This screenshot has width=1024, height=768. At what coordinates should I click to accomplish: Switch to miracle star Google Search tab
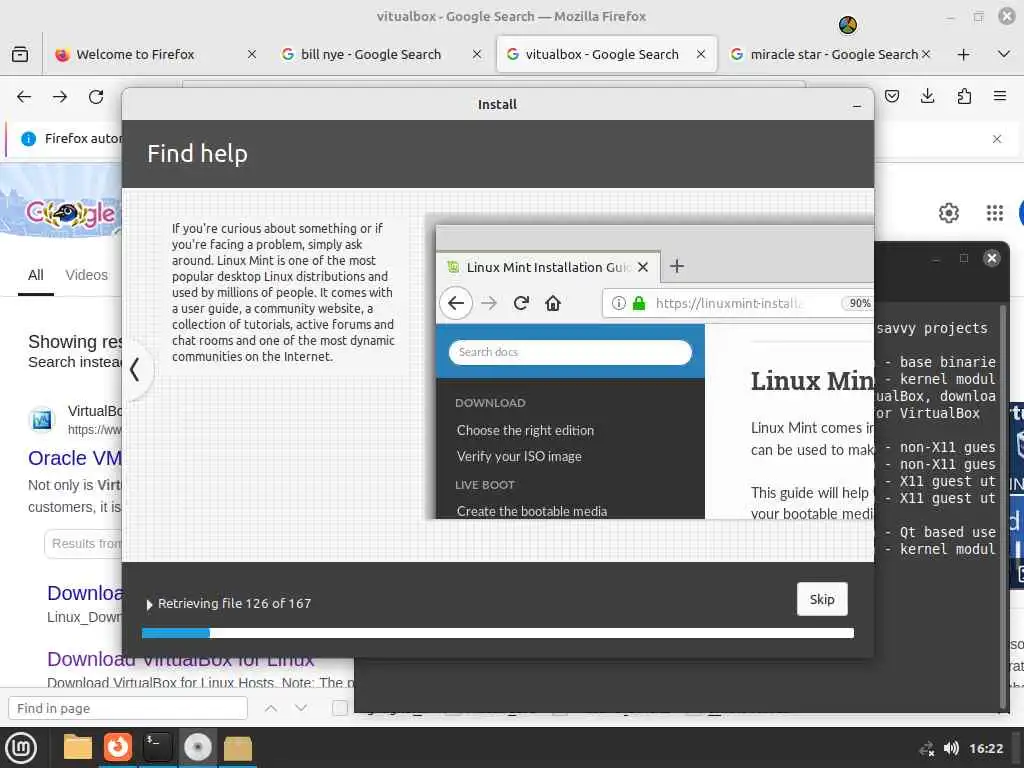[834, 54]
